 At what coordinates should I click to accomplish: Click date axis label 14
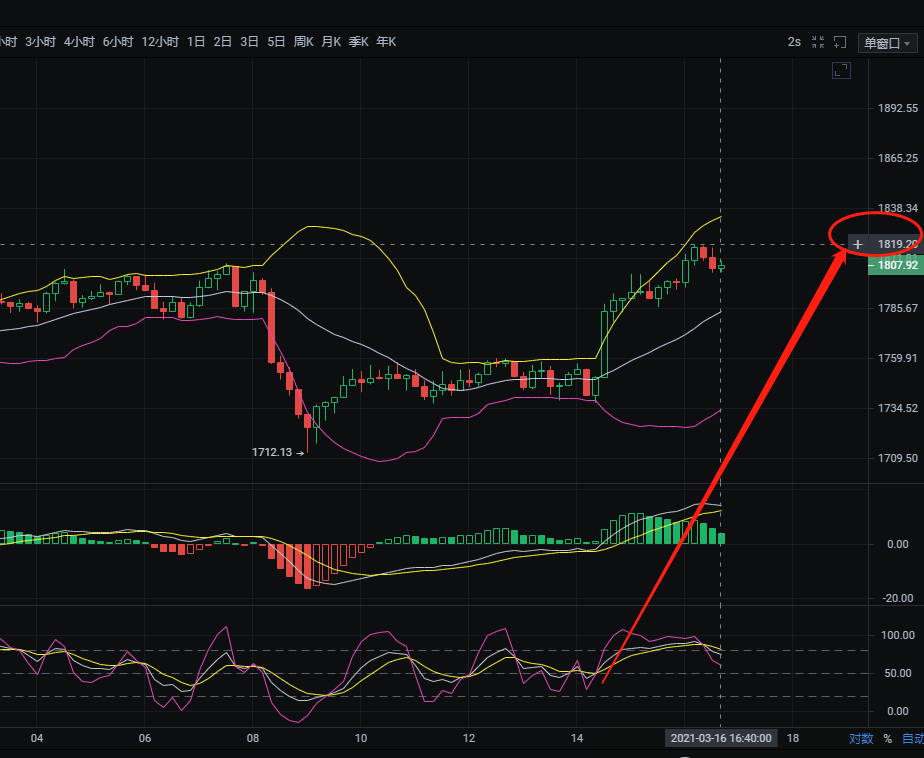[577, 738]
